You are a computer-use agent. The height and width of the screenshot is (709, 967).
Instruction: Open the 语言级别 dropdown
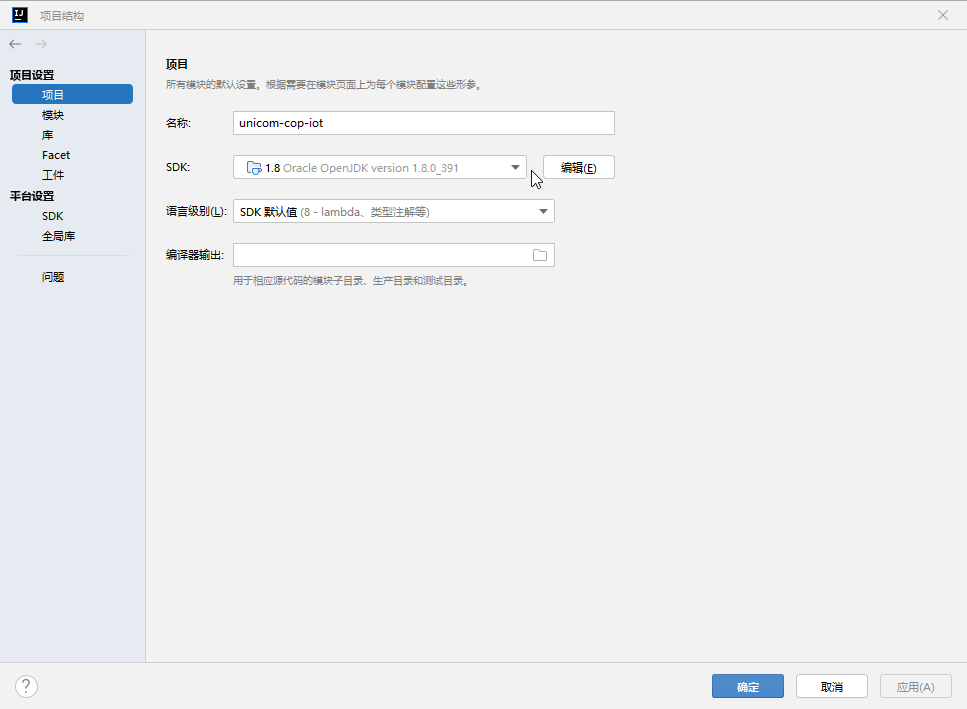(x=541, y=211)
